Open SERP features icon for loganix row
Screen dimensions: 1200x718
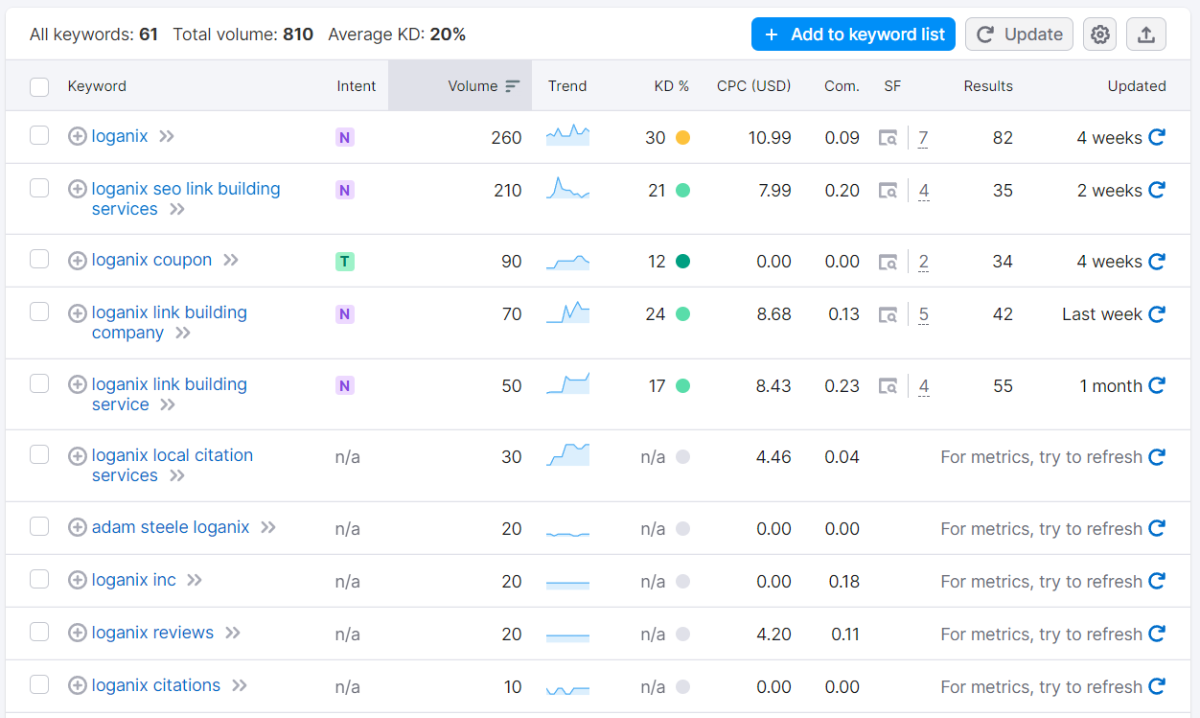coord(887,138)
